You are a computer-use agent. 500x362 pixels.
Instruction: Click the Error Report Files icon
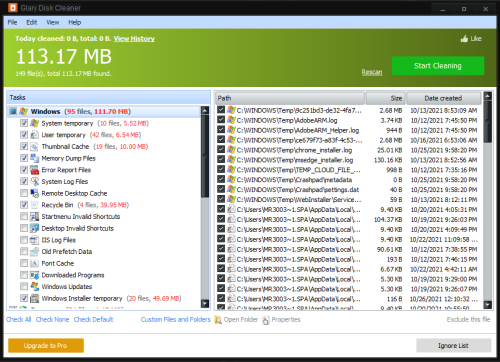[35, 170]
